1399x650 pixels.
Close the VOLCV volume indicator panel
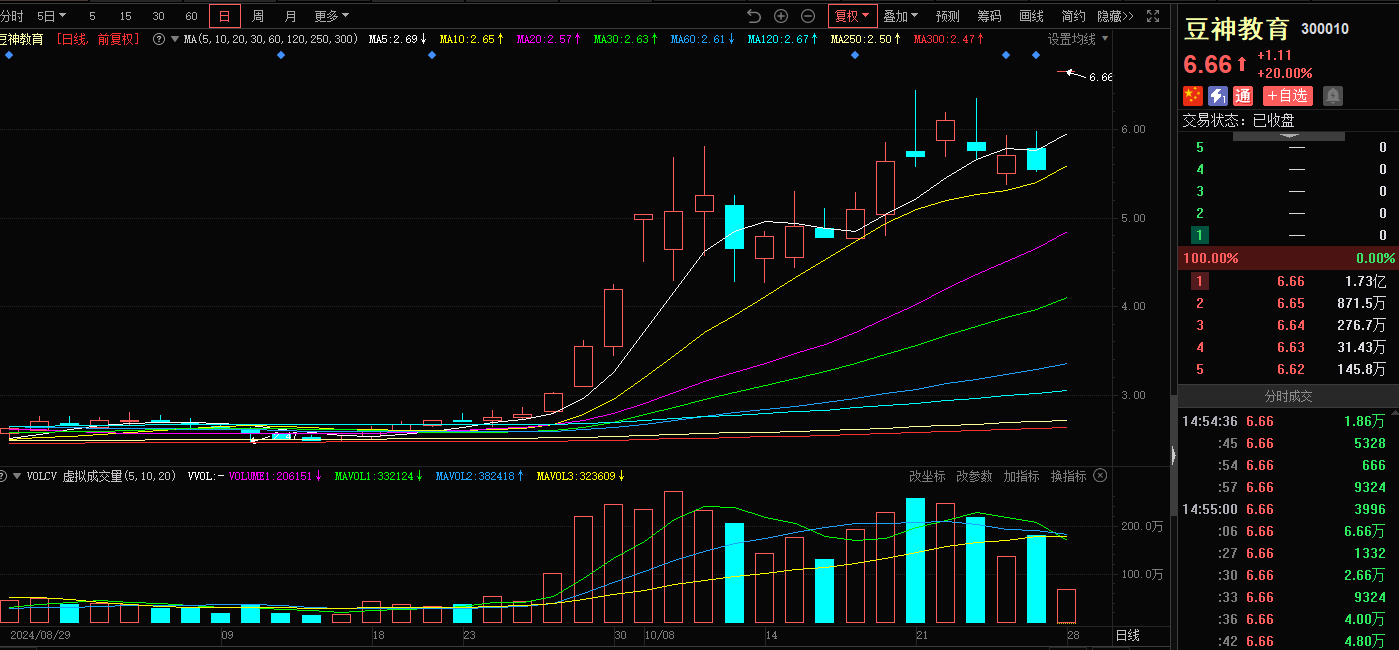1101,476
